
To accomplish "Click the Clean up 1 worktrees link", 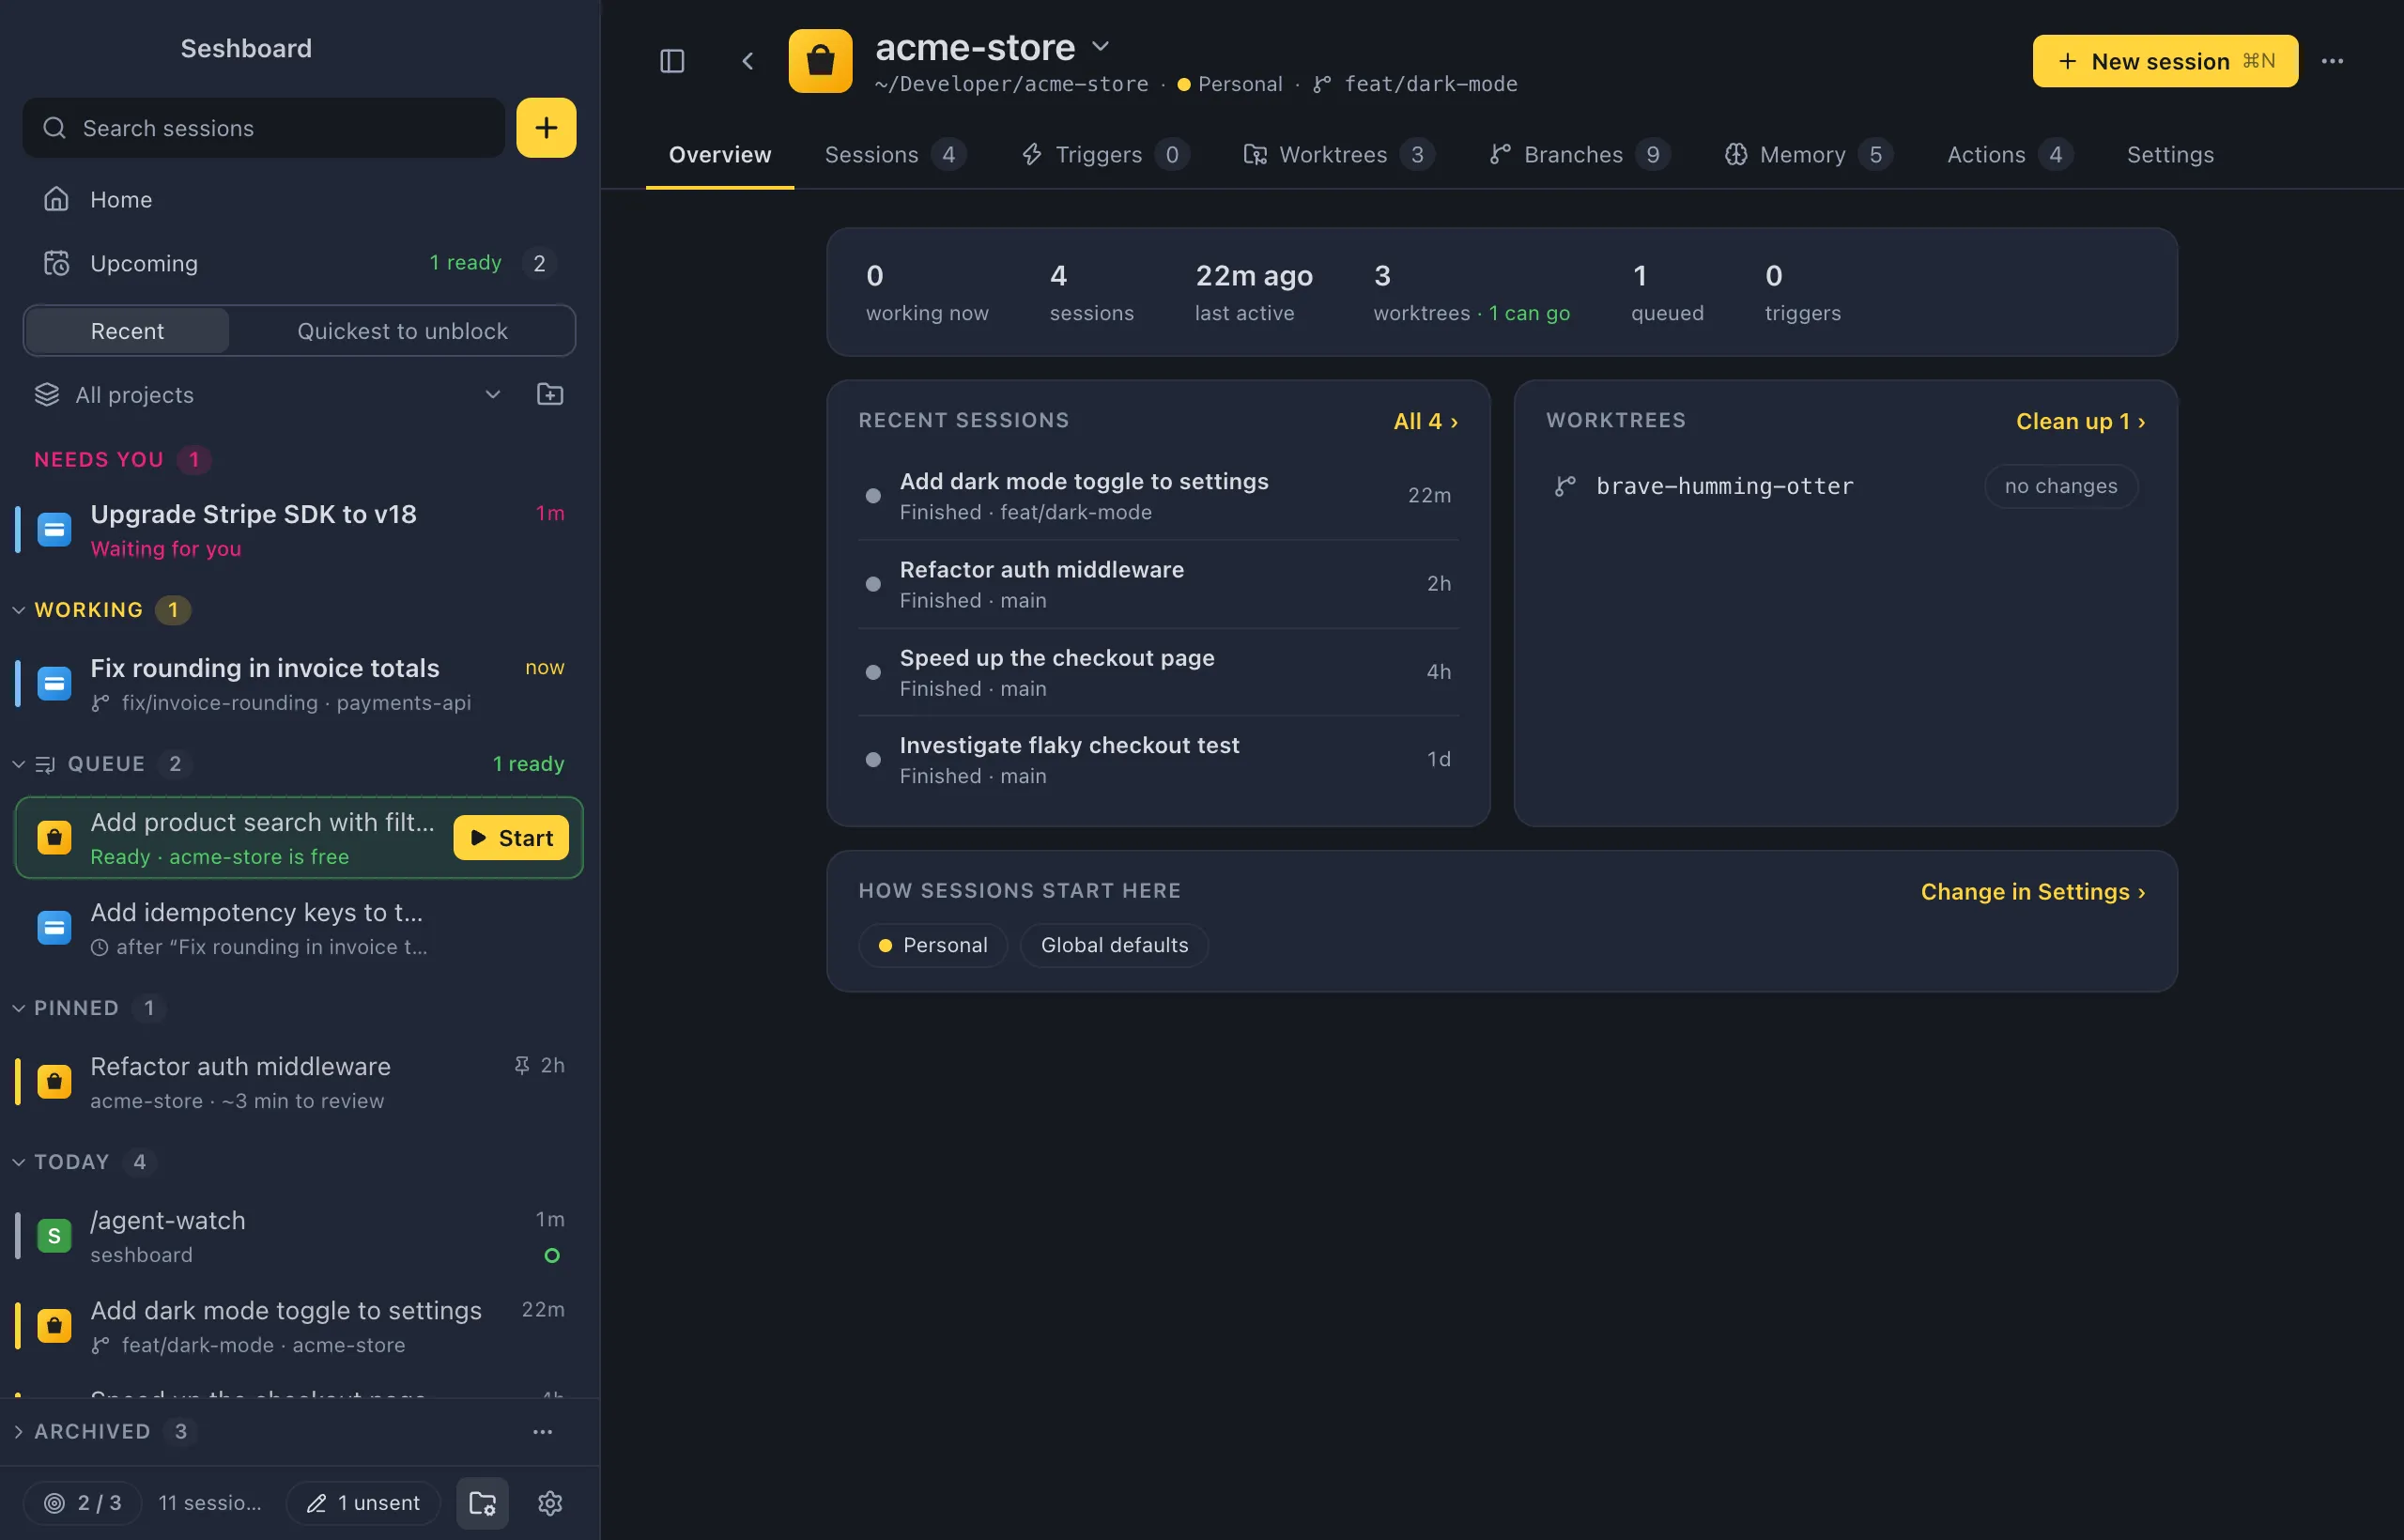I will click(x=2080, y=421).
